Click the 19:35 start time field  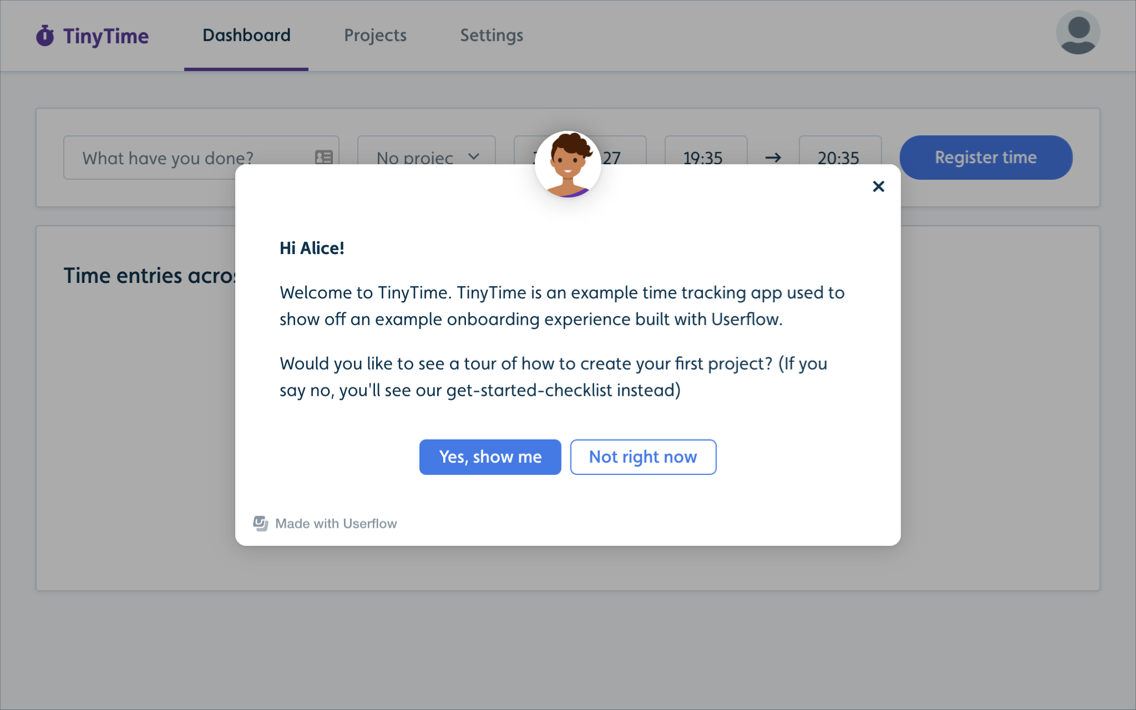[706, 157]
